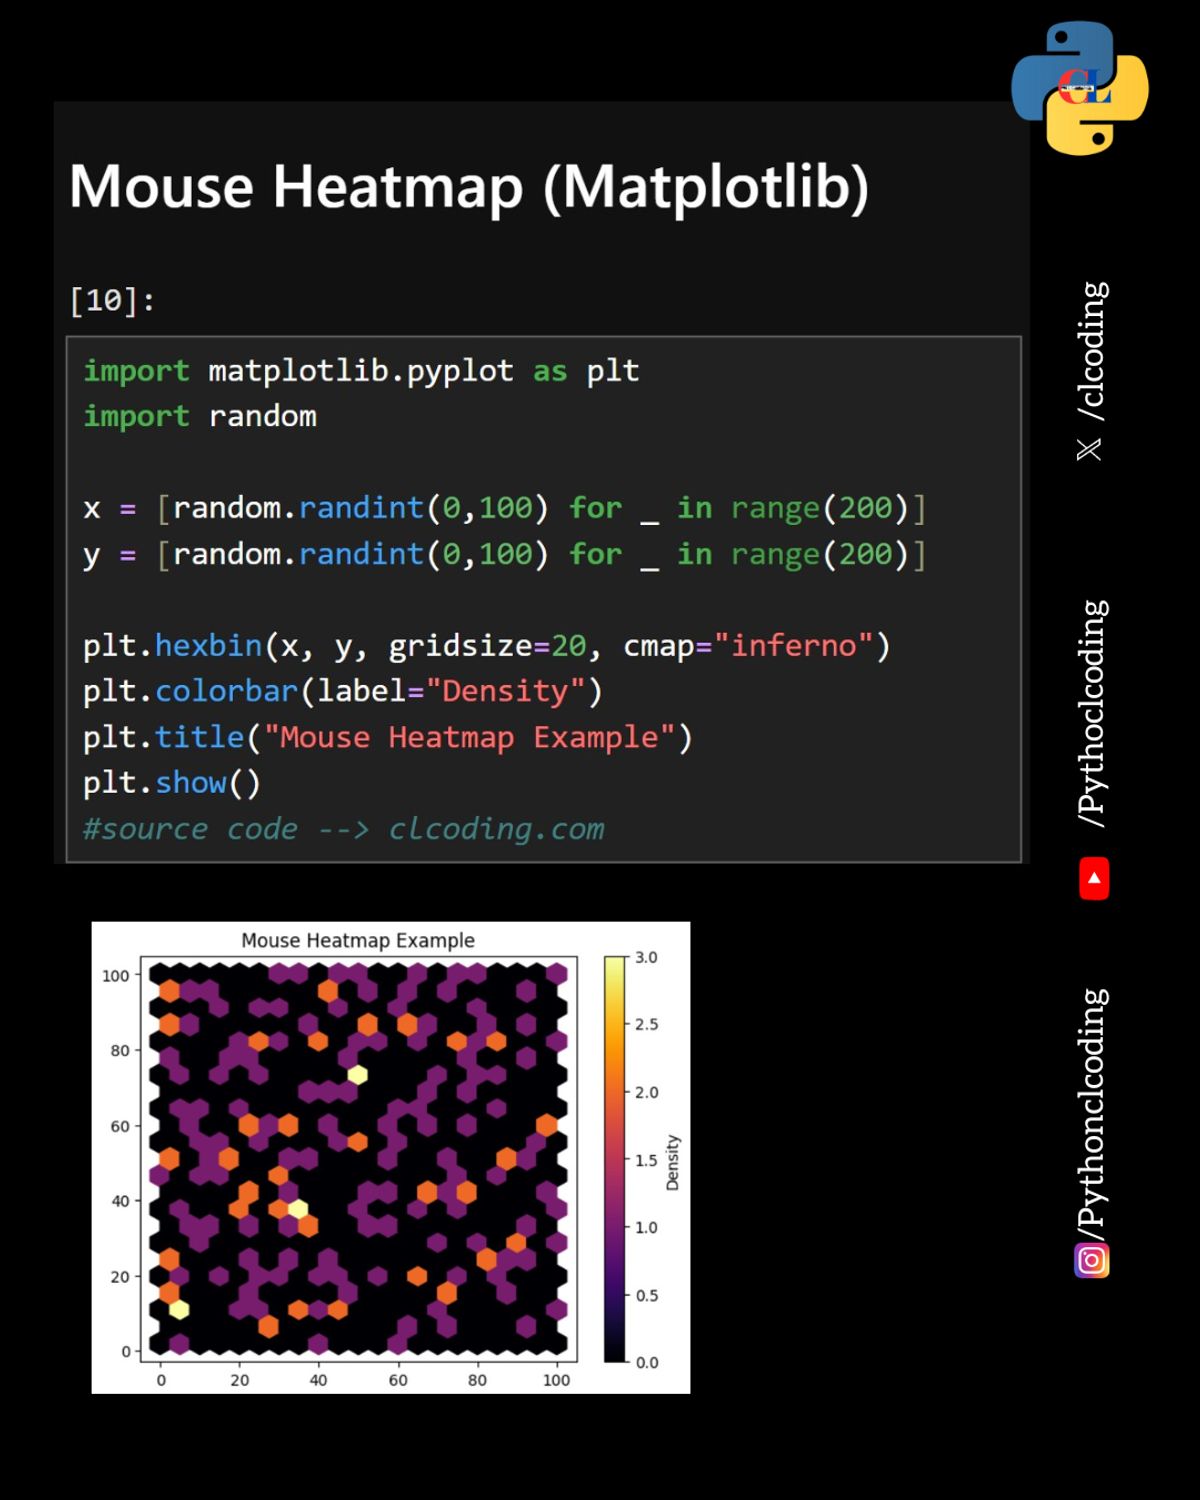Click the inferno Density colorbar
The width and height of the screenshot is (1200, 1500).
tap(614, 1159)
